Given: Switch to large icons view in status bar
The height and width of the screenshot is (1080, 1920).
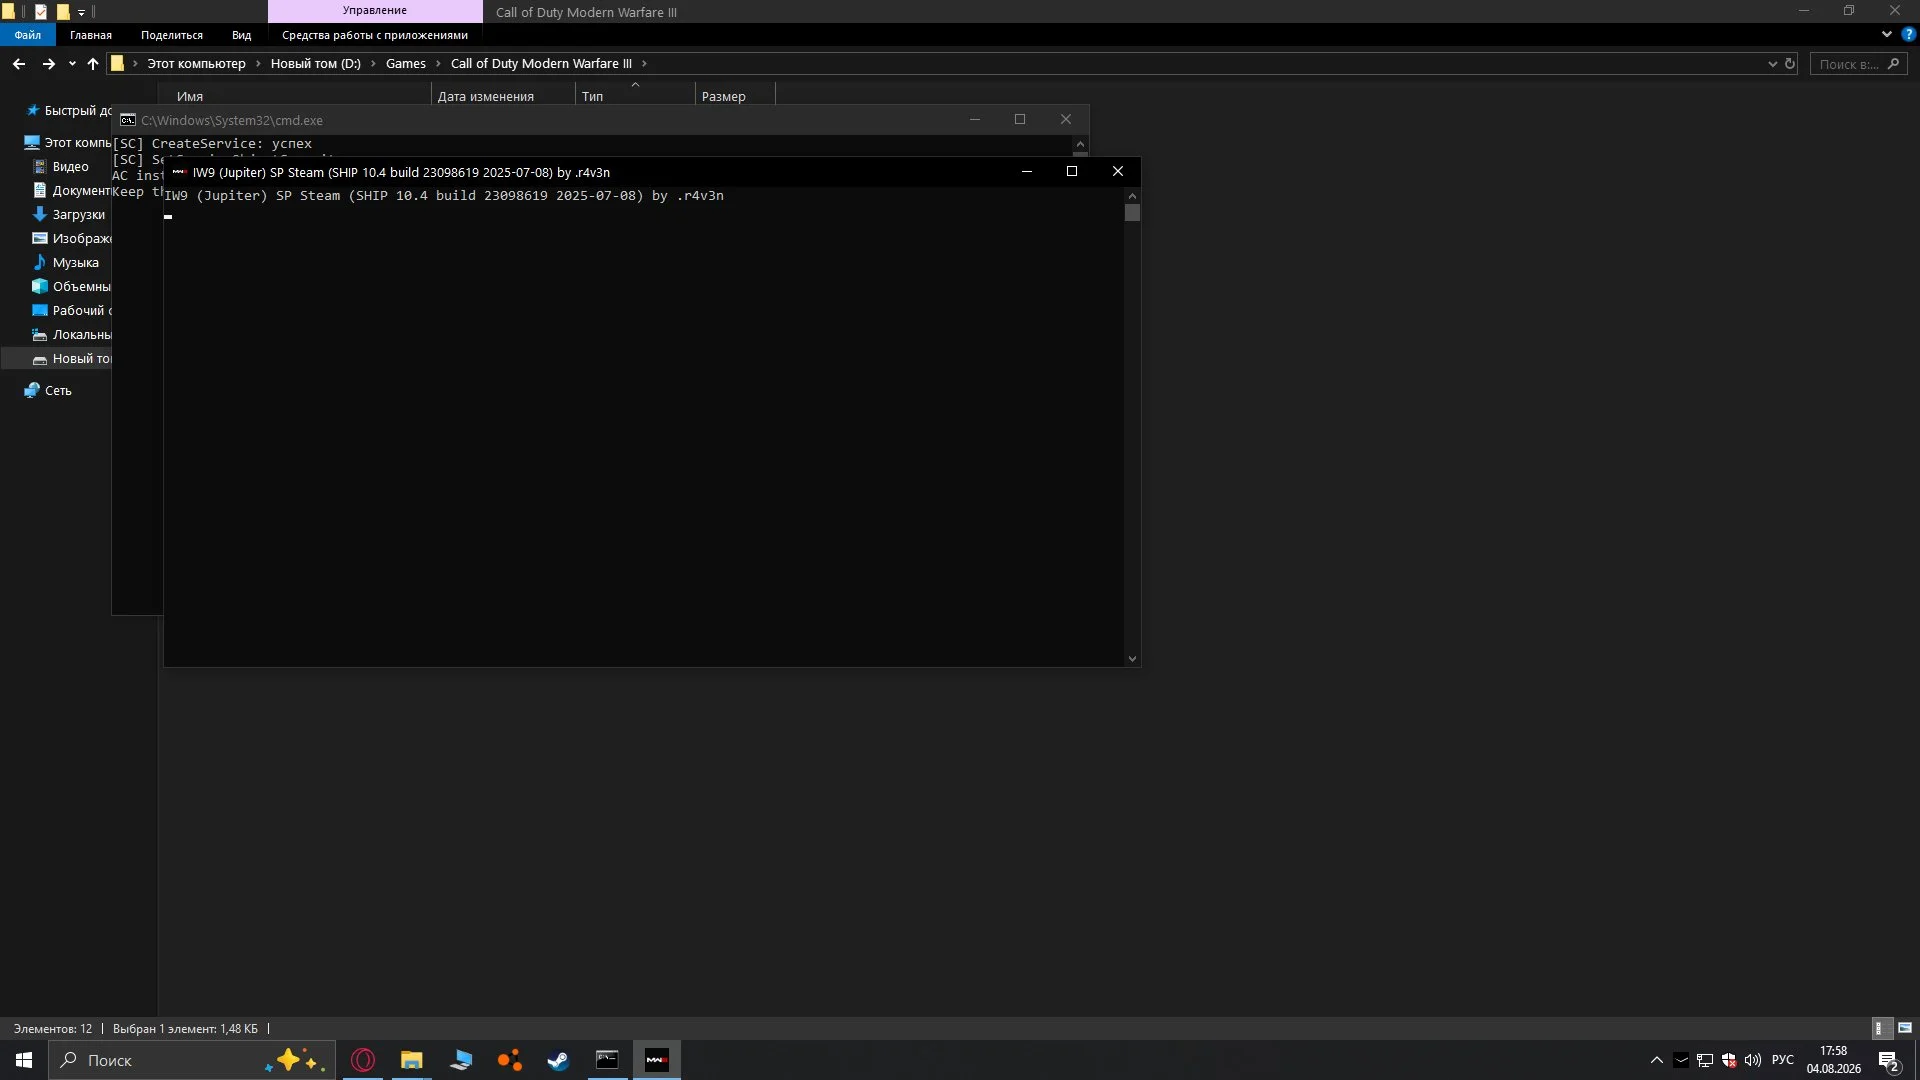Looking at the screenshot, I should click(x=1904, y=1028).
